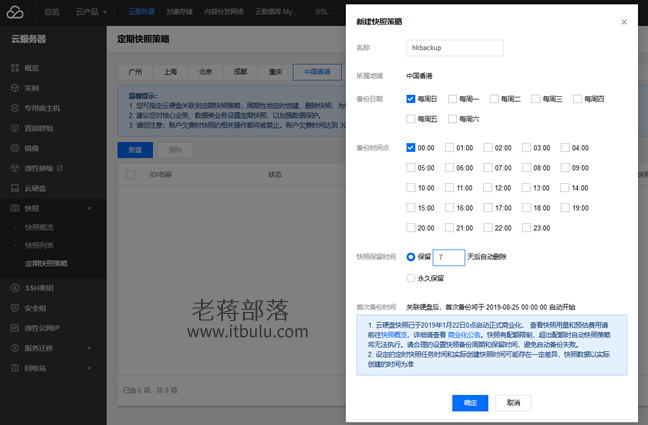This screenshot has width=648, height=425.
Task: Click the 专用宿主机 sidebar icon
Action: coord(15,108)
